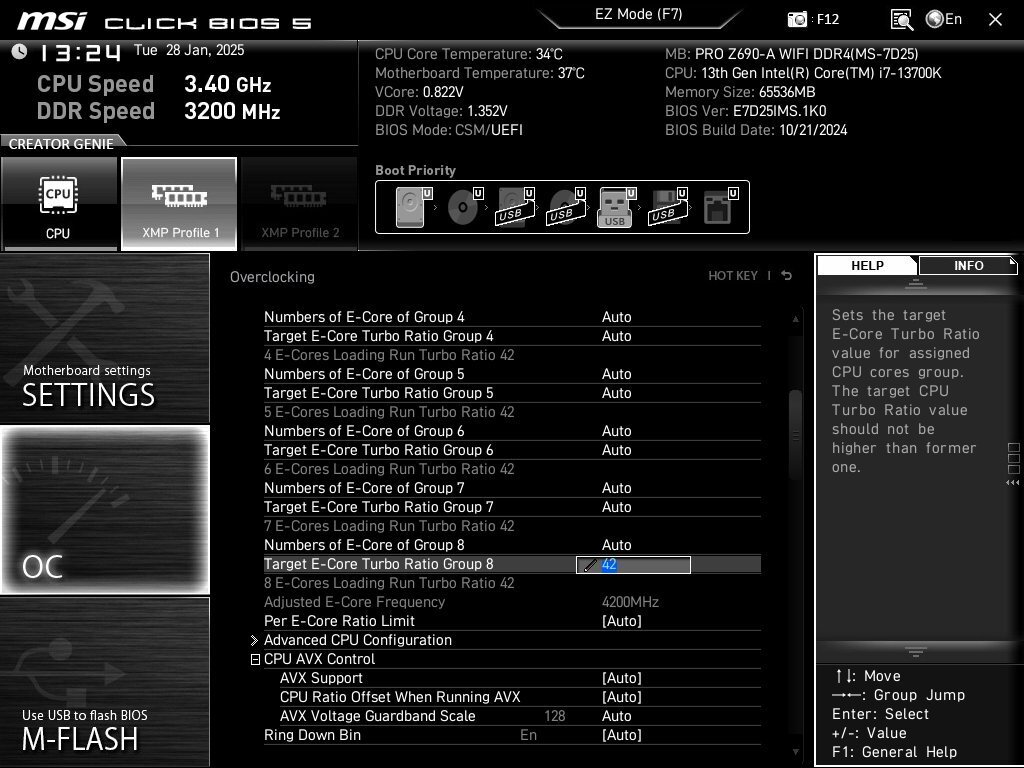
Task: Click the help panel top scroll handle
Action: (x=916, y=284)
